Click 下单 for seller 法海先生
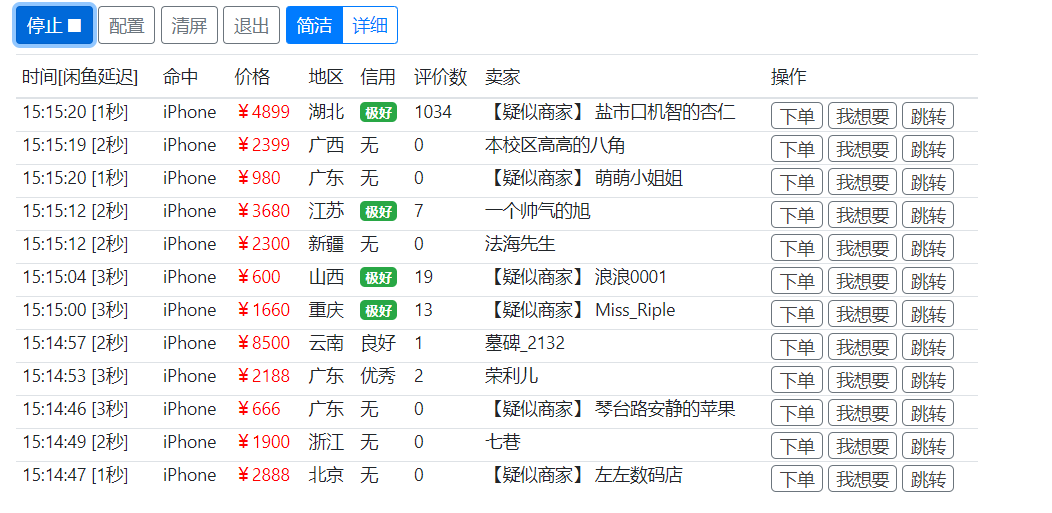This screenshot has width=1052, height=513. tap(796, 248)
